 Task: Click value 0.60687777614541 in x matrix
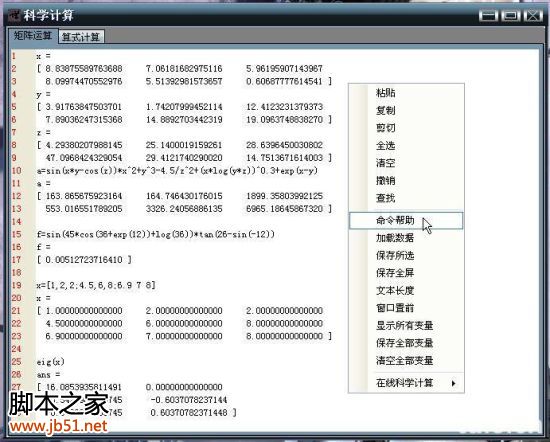tap(284, 81)
